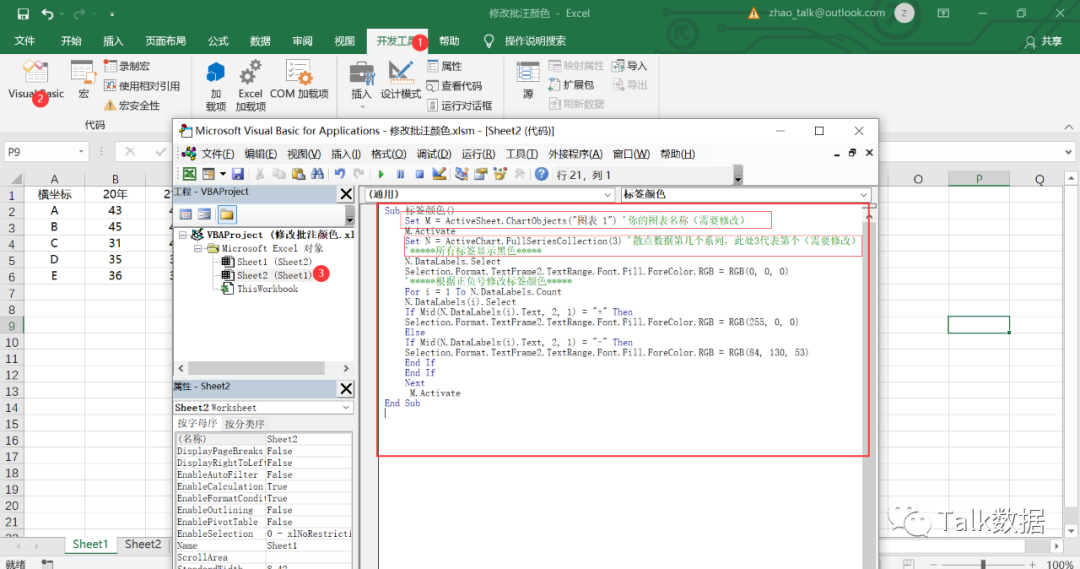Toggle folders view in project explorer
Image resolution: width=1080 pixels, height=569 pixels.
[x=227, y=214]
